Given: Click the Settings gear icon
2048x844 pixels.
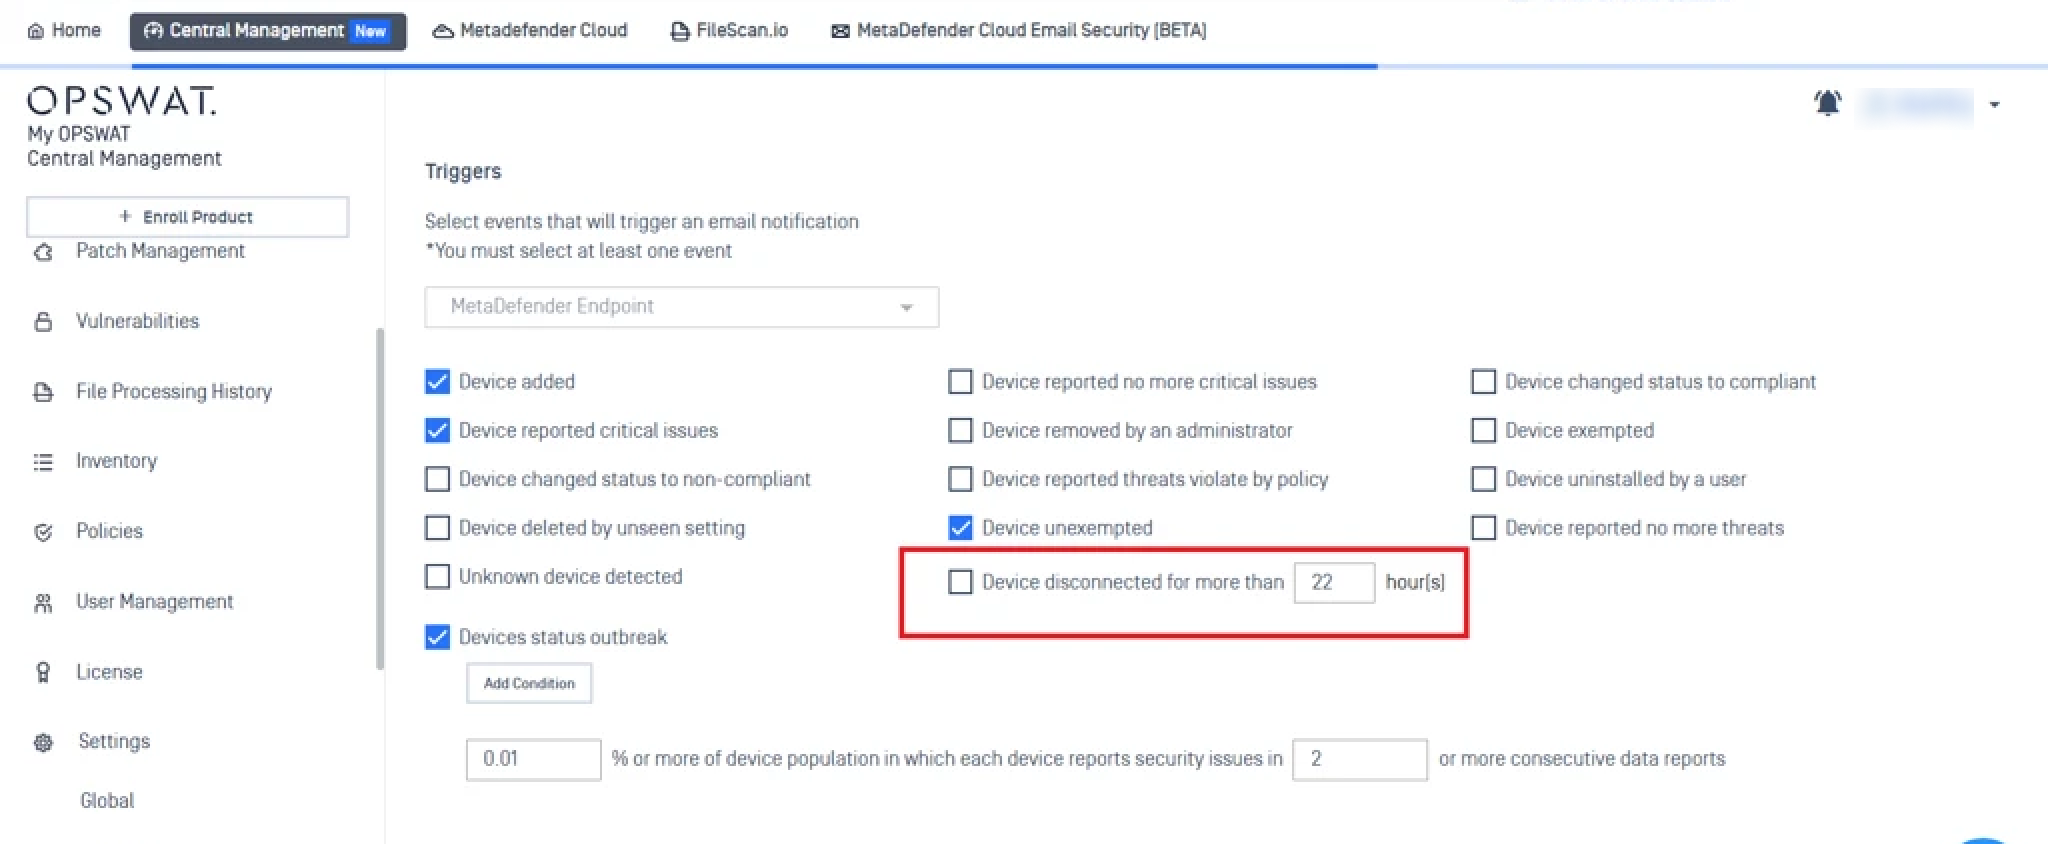Looking at the screenshot, I should (x=43, y=742).
